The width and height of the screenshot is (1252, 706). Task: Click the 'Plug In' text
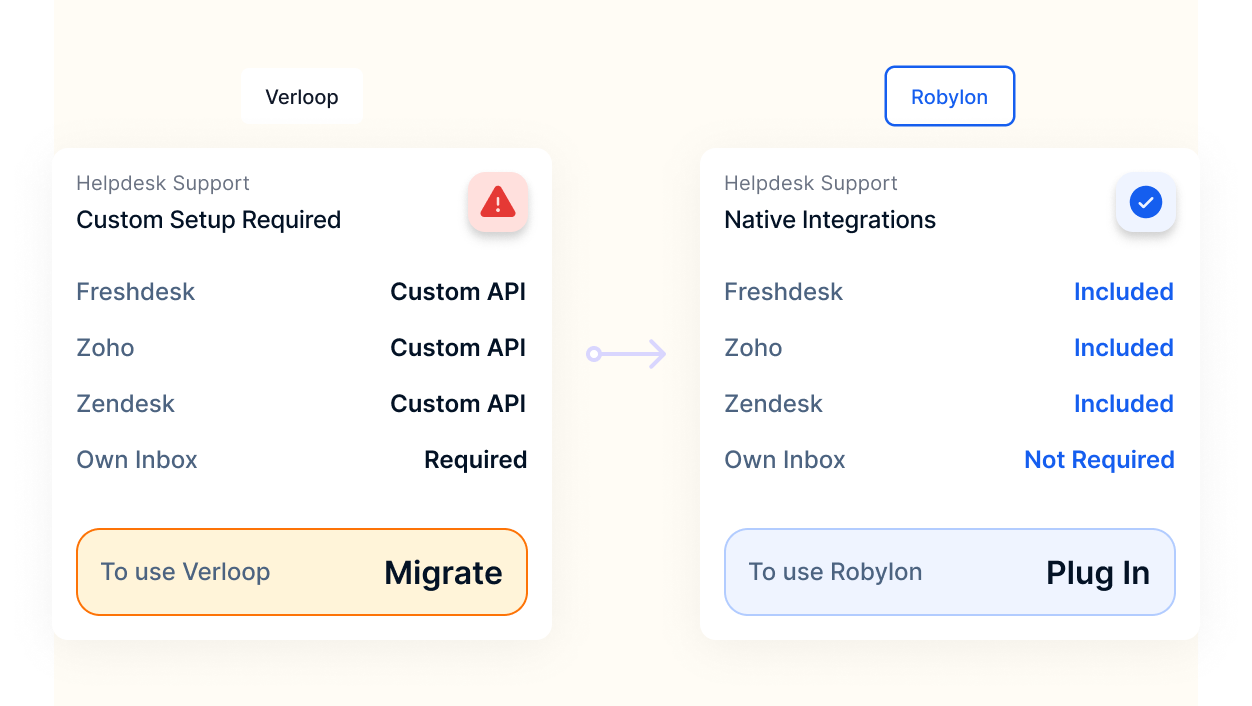pyautogui.click(x=1098, y=573)
